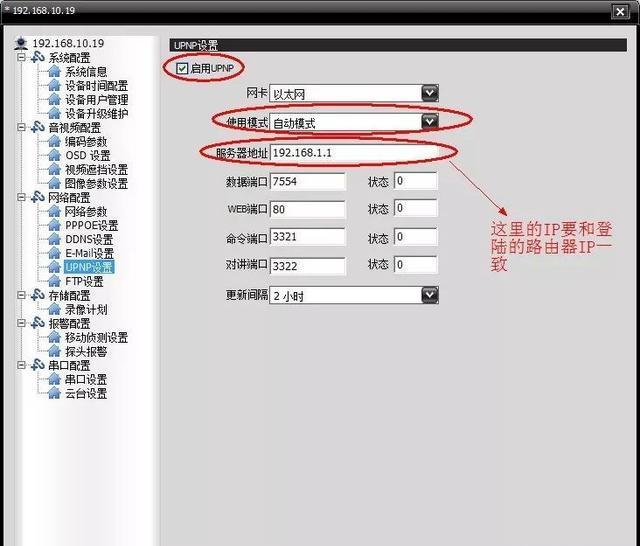
Task: Collapse the 音视频配置 tree node
Action: click(21, 127)
